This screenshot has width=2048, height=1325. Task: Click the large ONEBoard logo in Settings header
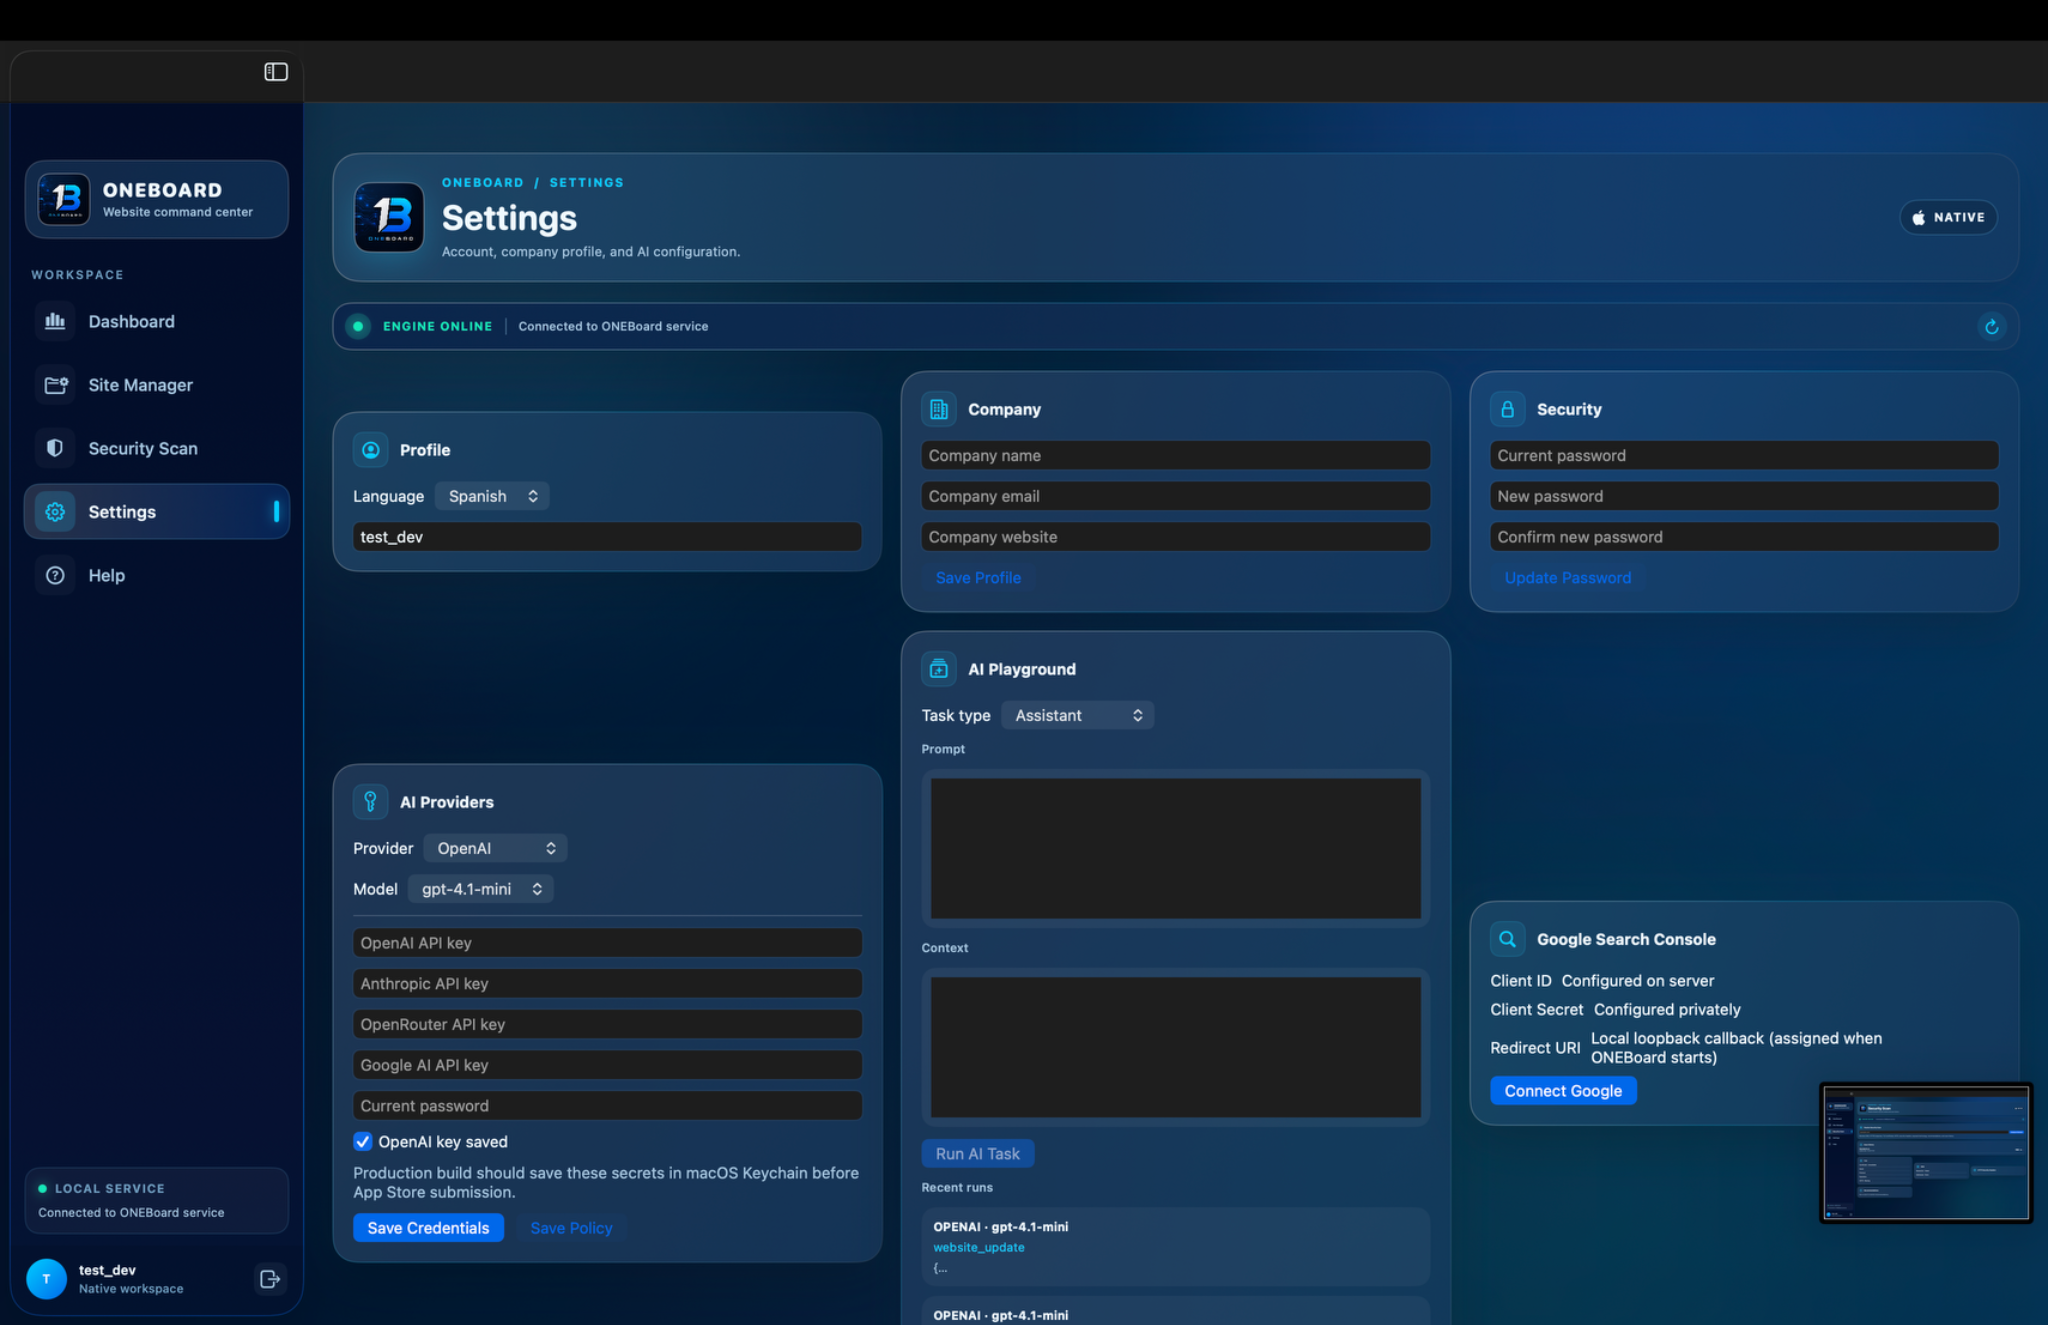(x=389, y=217)
